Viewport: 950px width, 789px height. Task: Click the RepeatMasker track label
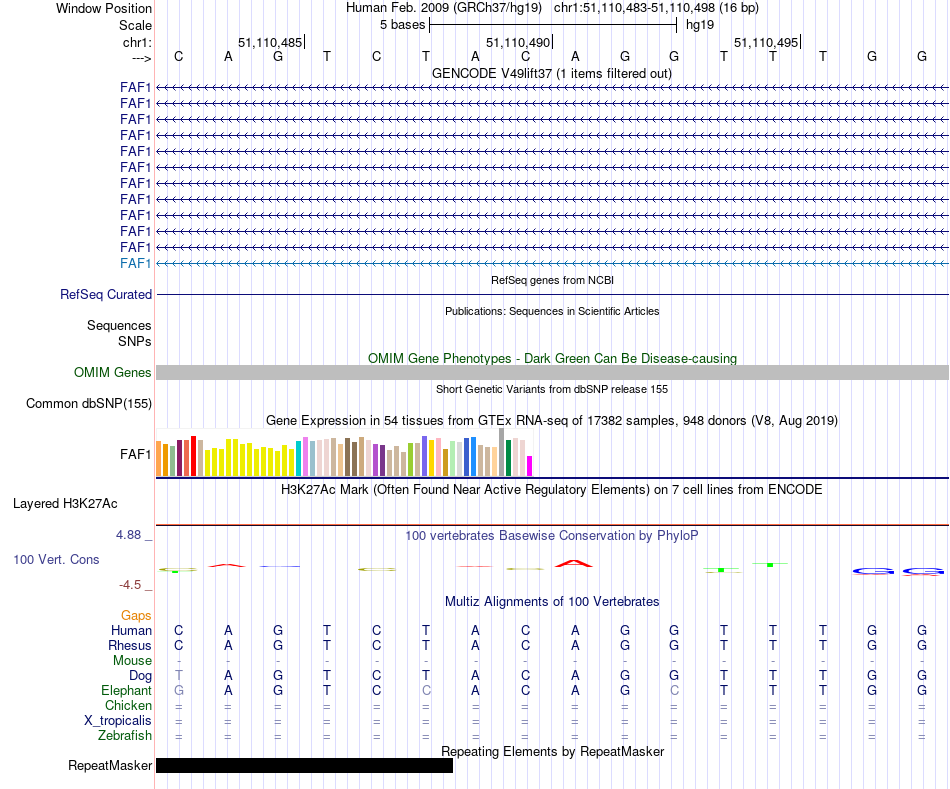click(x=110, y=765)
